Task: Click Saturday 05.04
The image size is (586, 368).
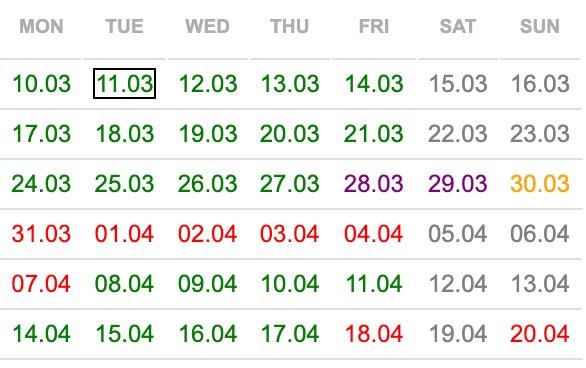Action: [x=458, y=234]
